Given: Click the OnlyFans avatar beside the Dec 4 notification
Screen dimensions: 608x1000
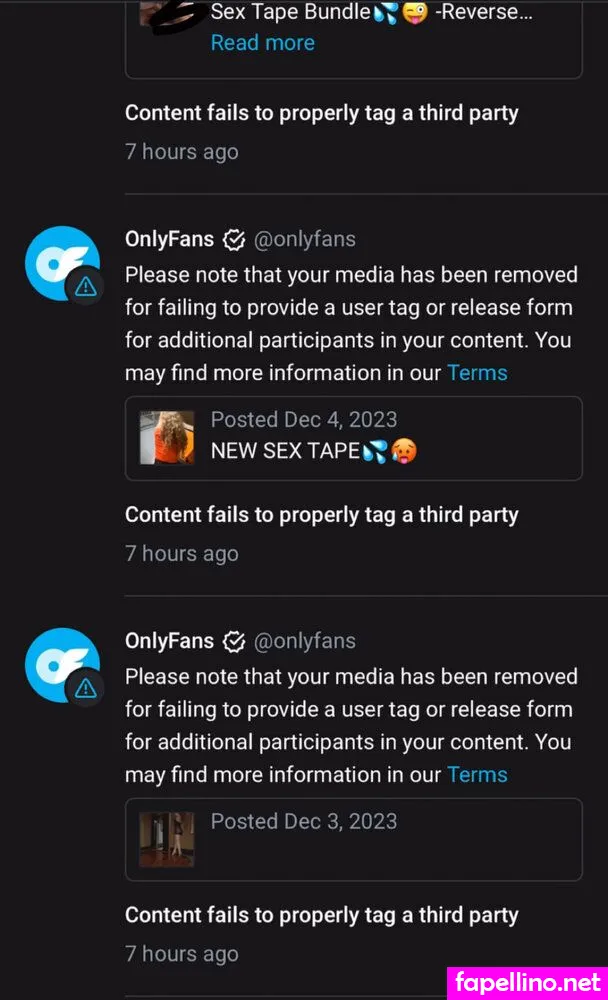Looking at the screenshot, I should [x=59, y=262].
